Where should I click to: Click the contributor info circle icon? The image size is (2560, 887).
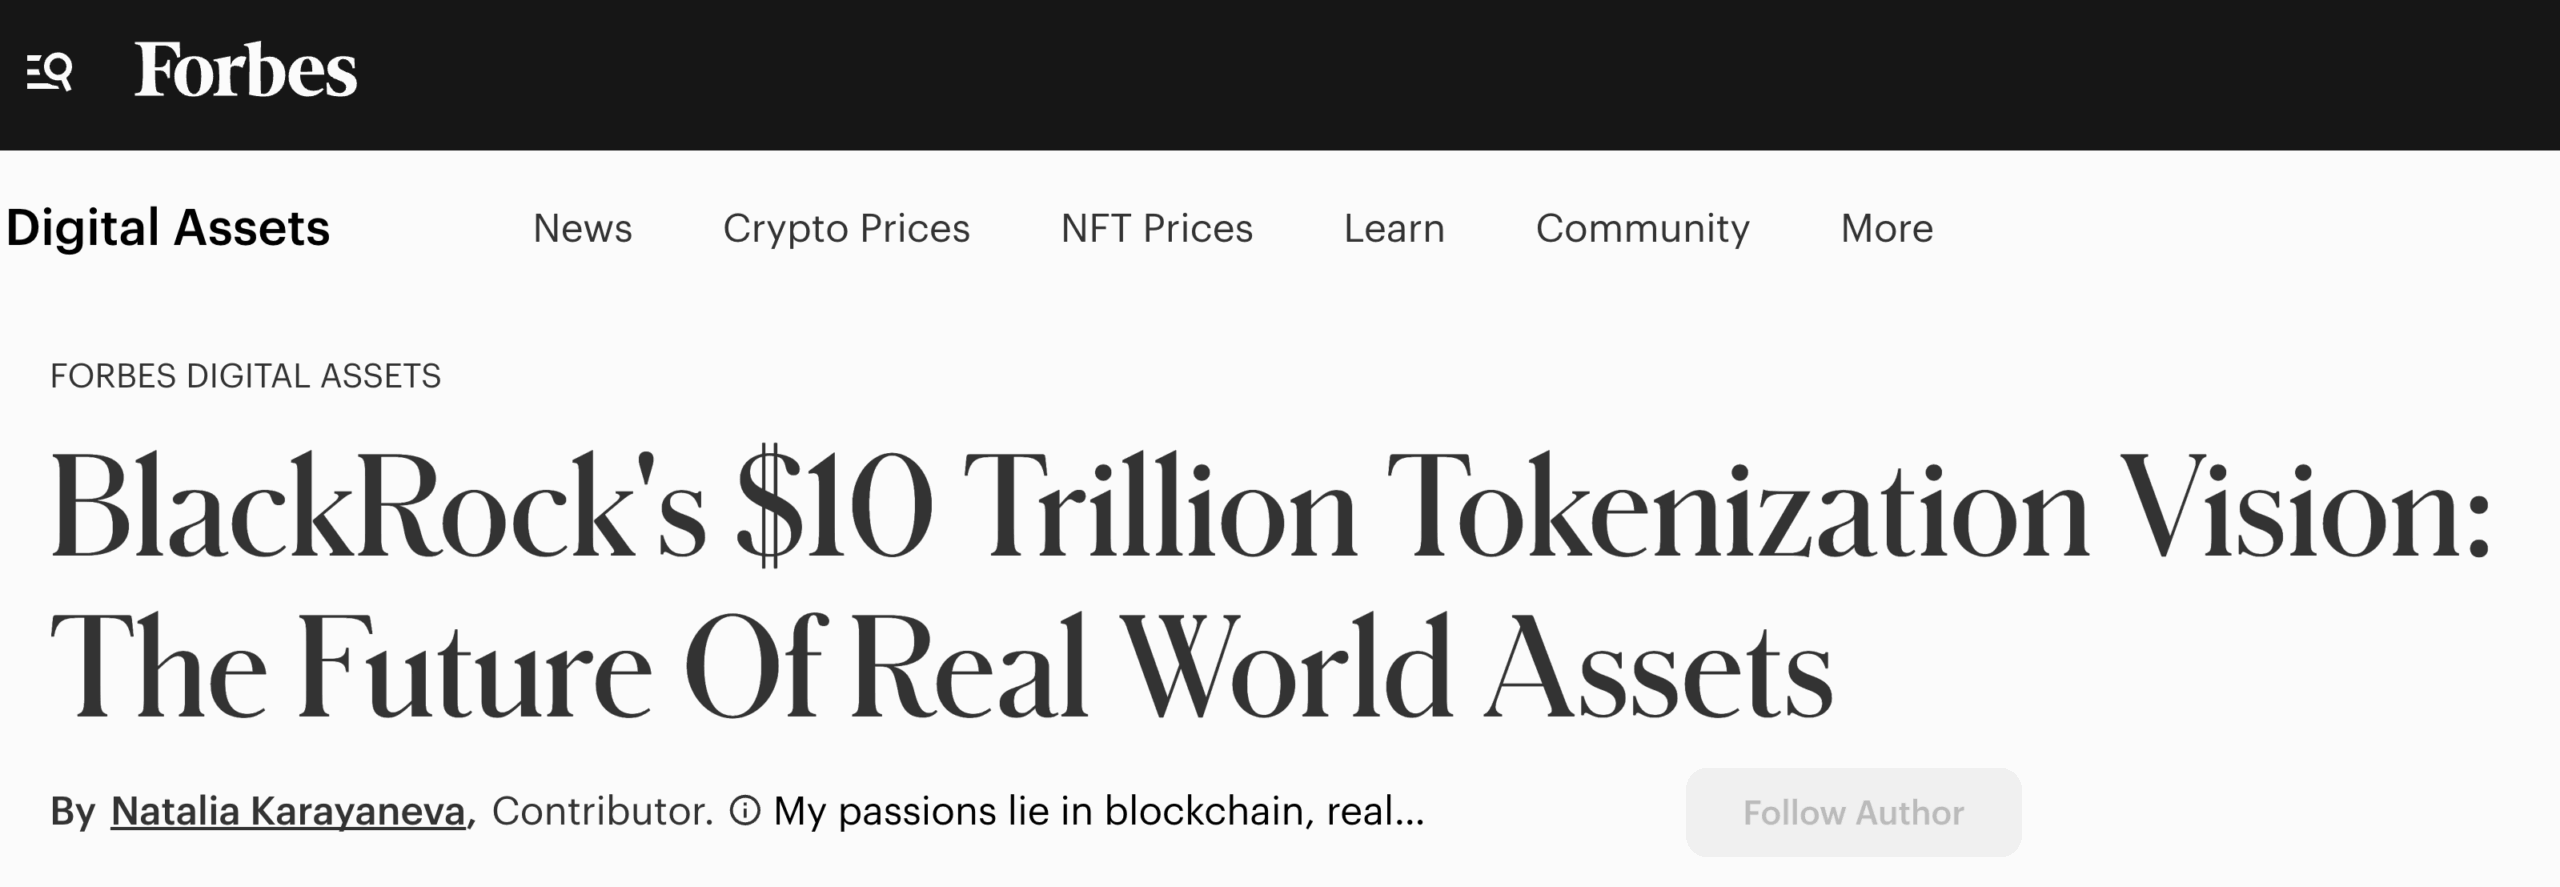(745, 810)
